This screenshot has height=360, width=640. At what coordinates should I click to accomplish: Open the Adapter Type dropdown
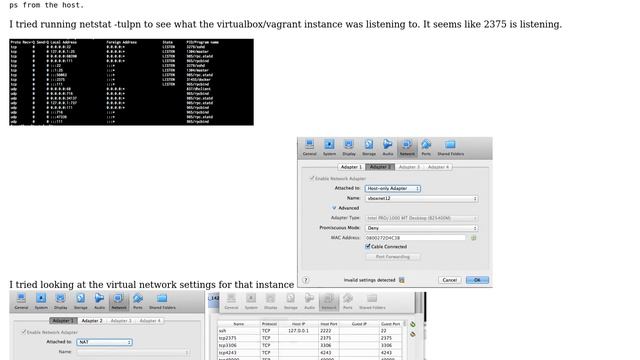(421, 218)
